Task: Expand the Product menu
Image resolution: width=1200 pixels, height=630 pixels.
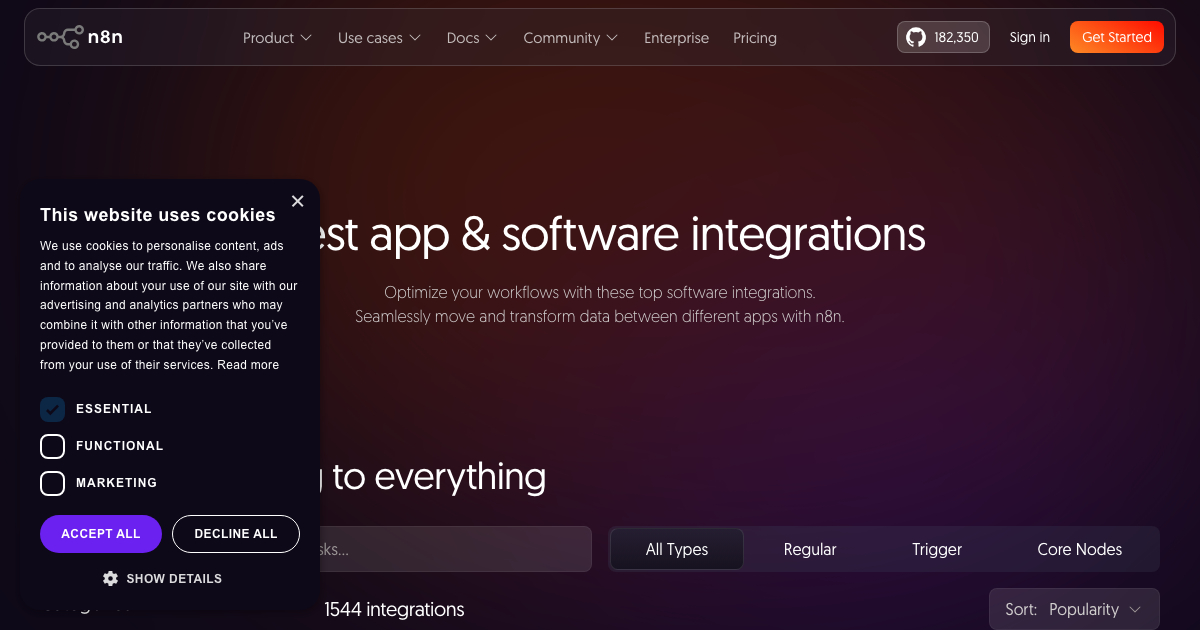Action: [x=277, y=38]
